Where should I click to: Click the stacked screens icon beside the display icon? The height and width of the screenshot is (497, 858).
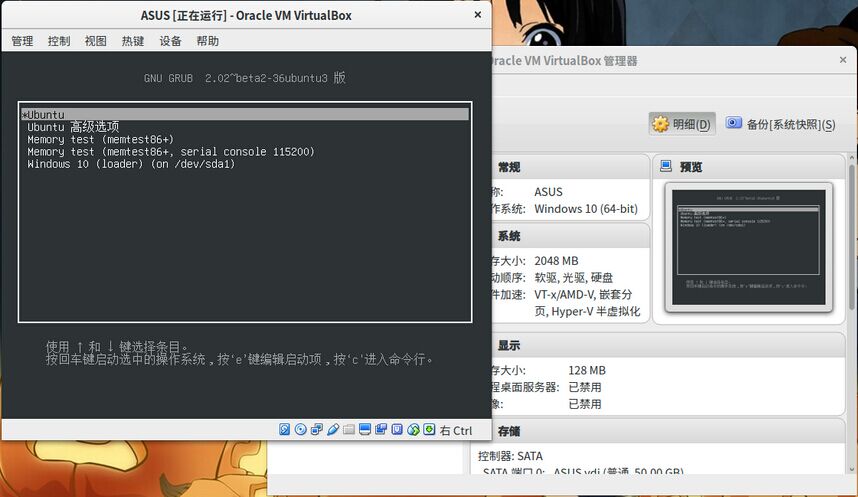(x=381, y=430)
